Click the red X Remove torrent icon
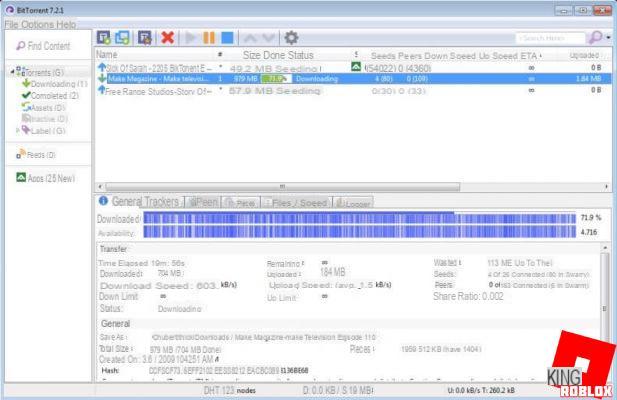Image resolution: width=617 pixels, height=400 pixels. coord(168,38)
